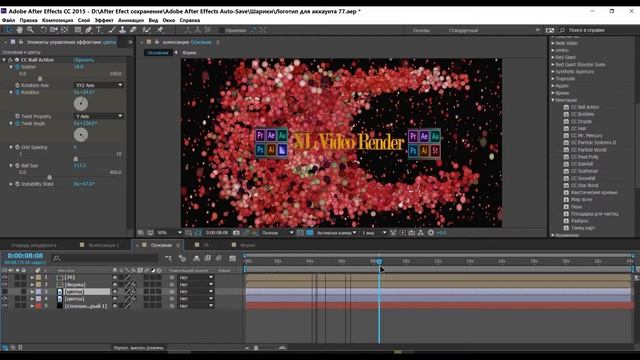Show layer 3 by clicking its visibility box

point(5,291)
